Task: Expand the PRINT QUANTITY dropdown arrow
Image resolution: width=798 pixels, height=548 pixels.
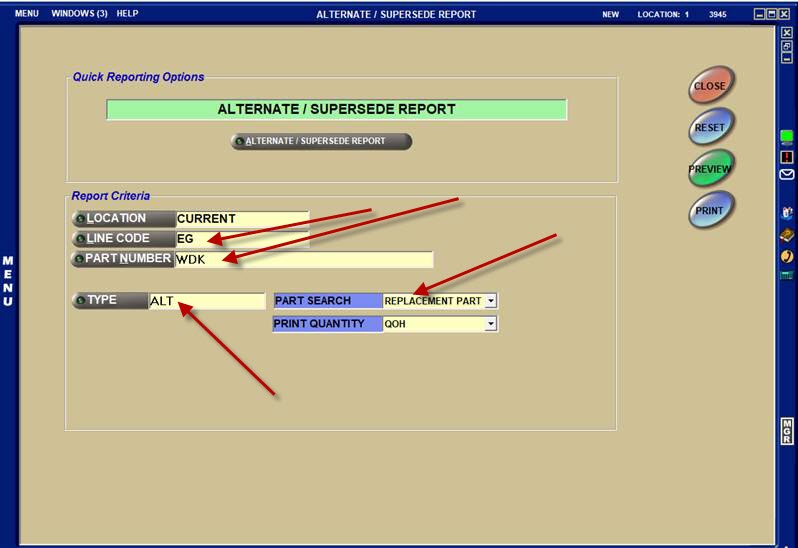Action: [491, 324]
